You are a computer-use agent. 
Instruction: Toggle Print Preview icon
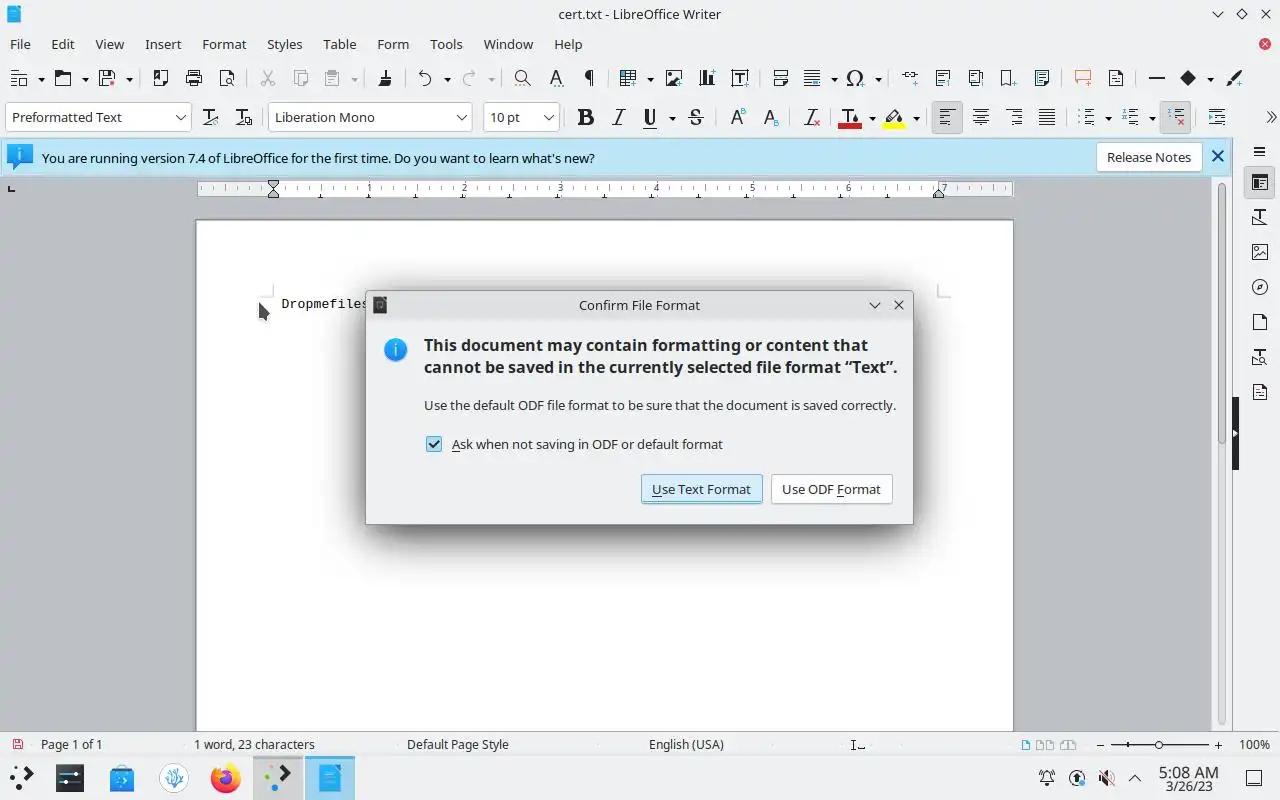click(x=227, y=78)
